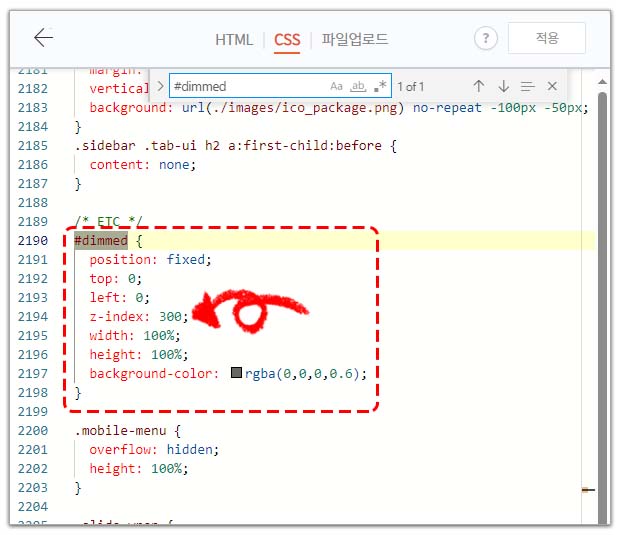The width and height of the screenshot is (620, 535).
Task: Click the 'overflow: hidden;' declaration
Action: pyautogui.click(x=154, y=449)
